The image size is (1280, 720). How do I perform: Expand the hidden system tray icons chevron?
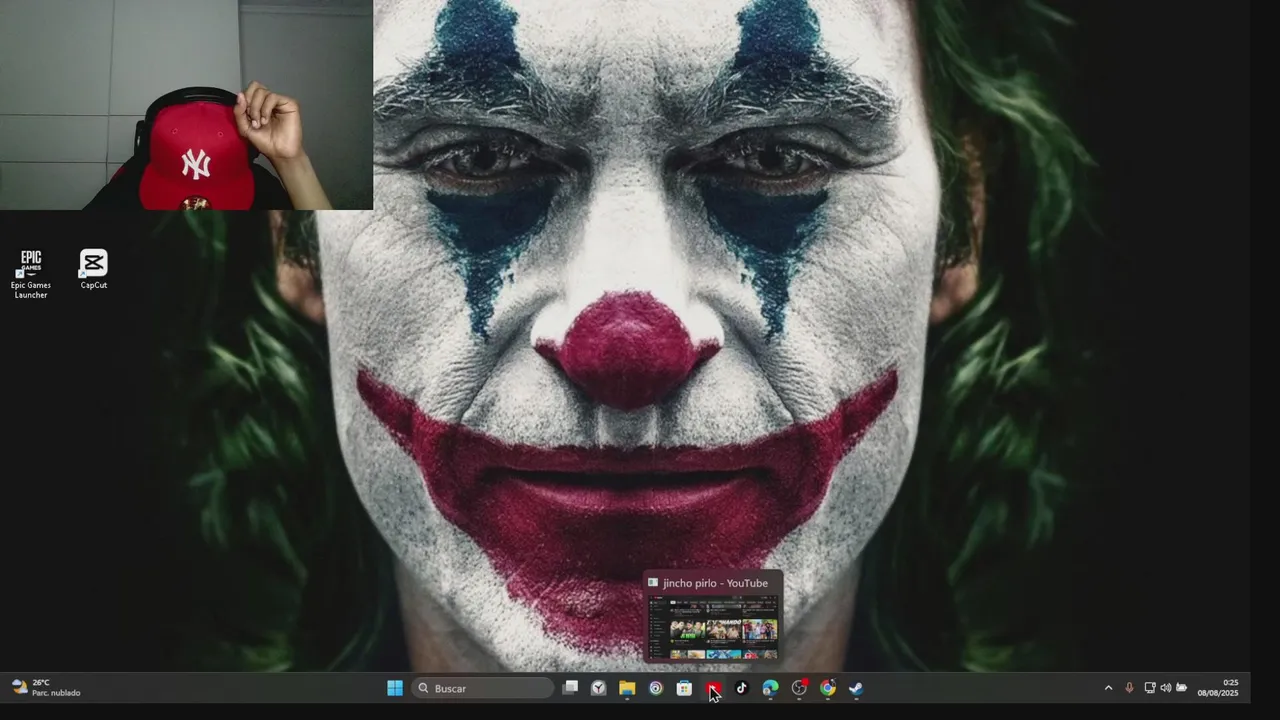tap(1108, 688)
